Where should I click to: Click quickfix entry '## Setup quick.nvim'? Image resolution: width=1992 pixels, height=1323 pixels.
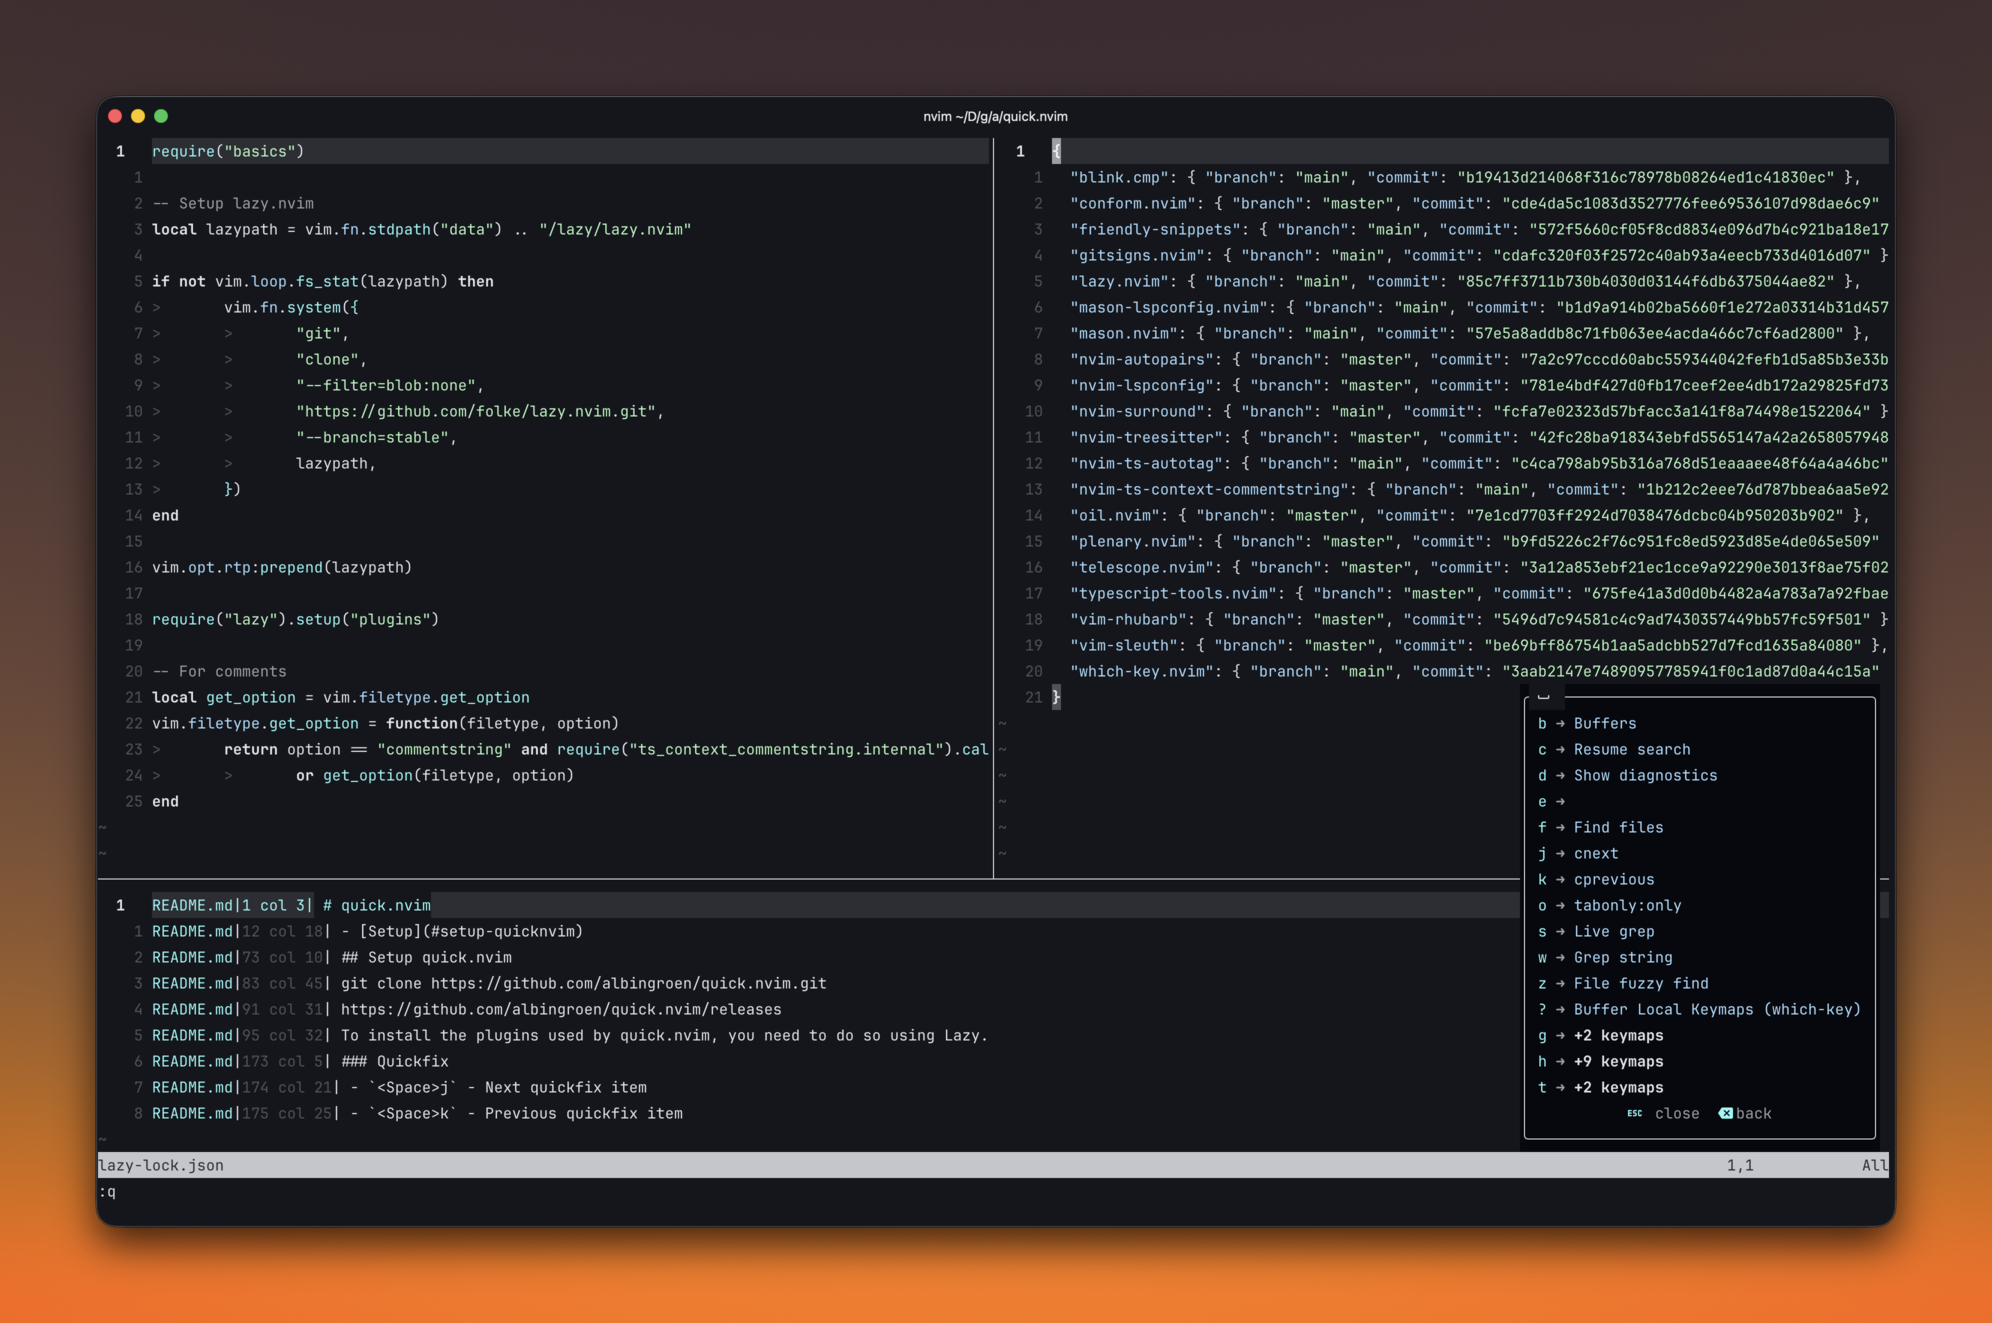coord(331,957)
